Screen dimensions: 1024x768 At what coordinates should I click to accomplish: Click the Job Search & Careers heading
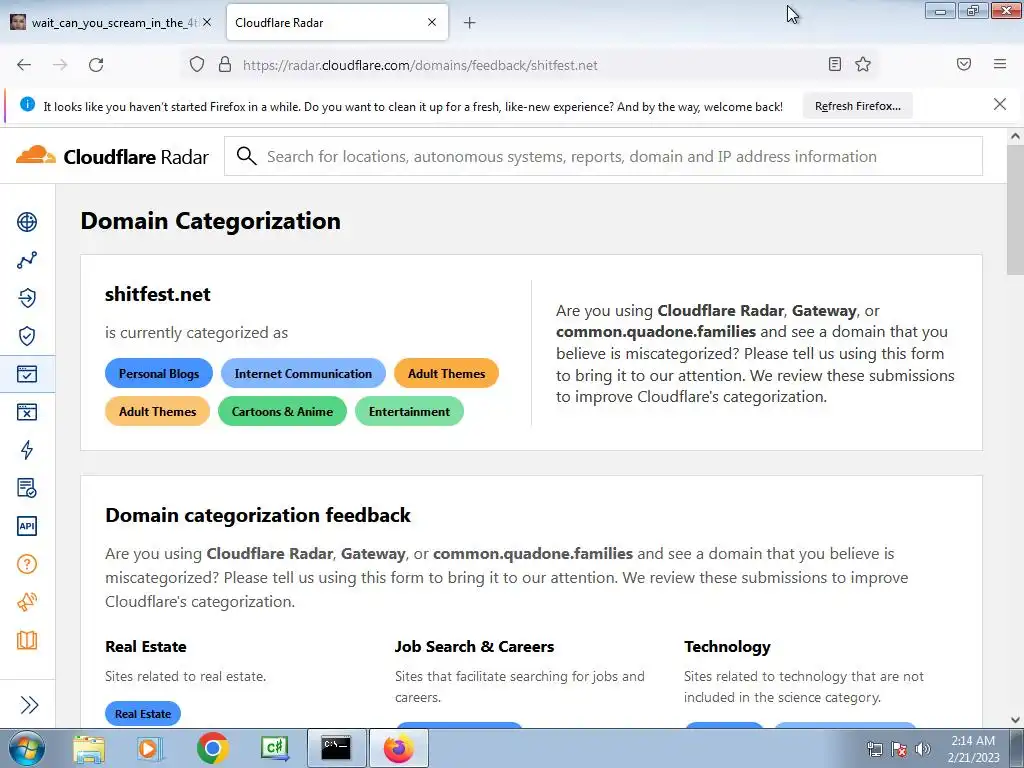pos(474,647)
